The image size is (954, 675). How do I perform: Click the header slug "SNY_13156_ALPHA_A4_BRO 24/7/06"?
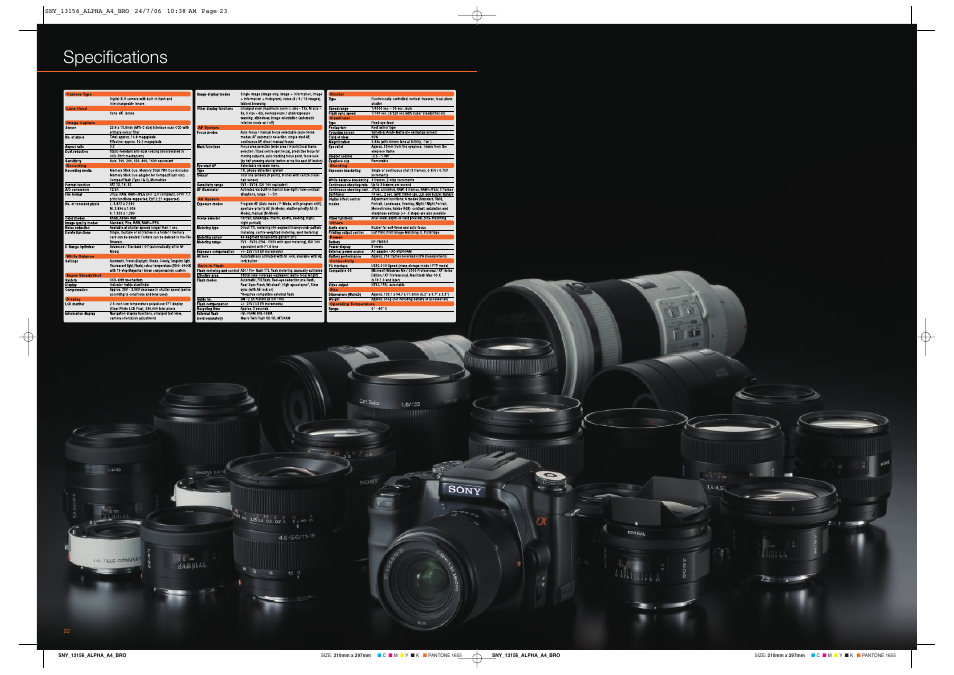(103, 11)
